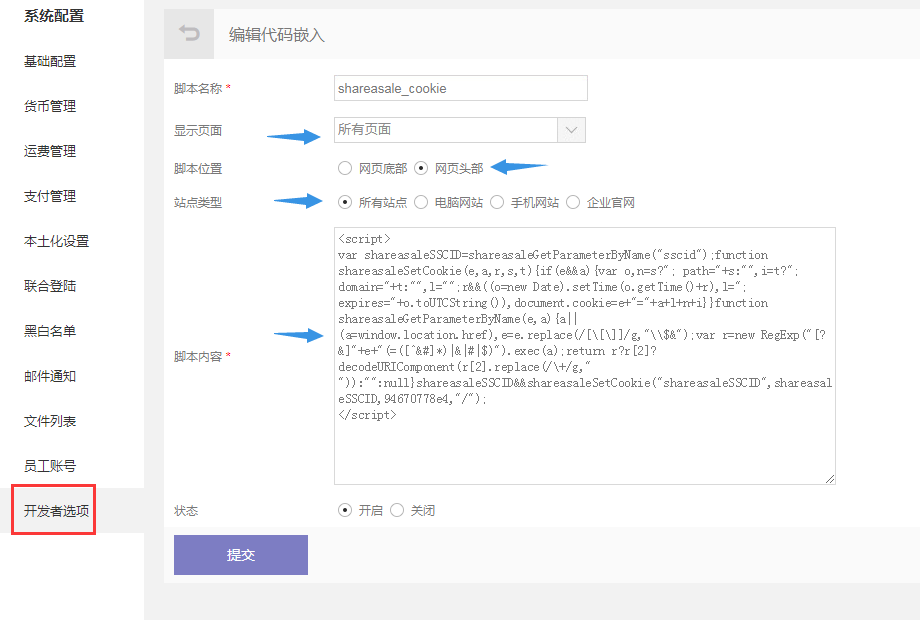Click the 所有页面 combo box field

(459, 130)
